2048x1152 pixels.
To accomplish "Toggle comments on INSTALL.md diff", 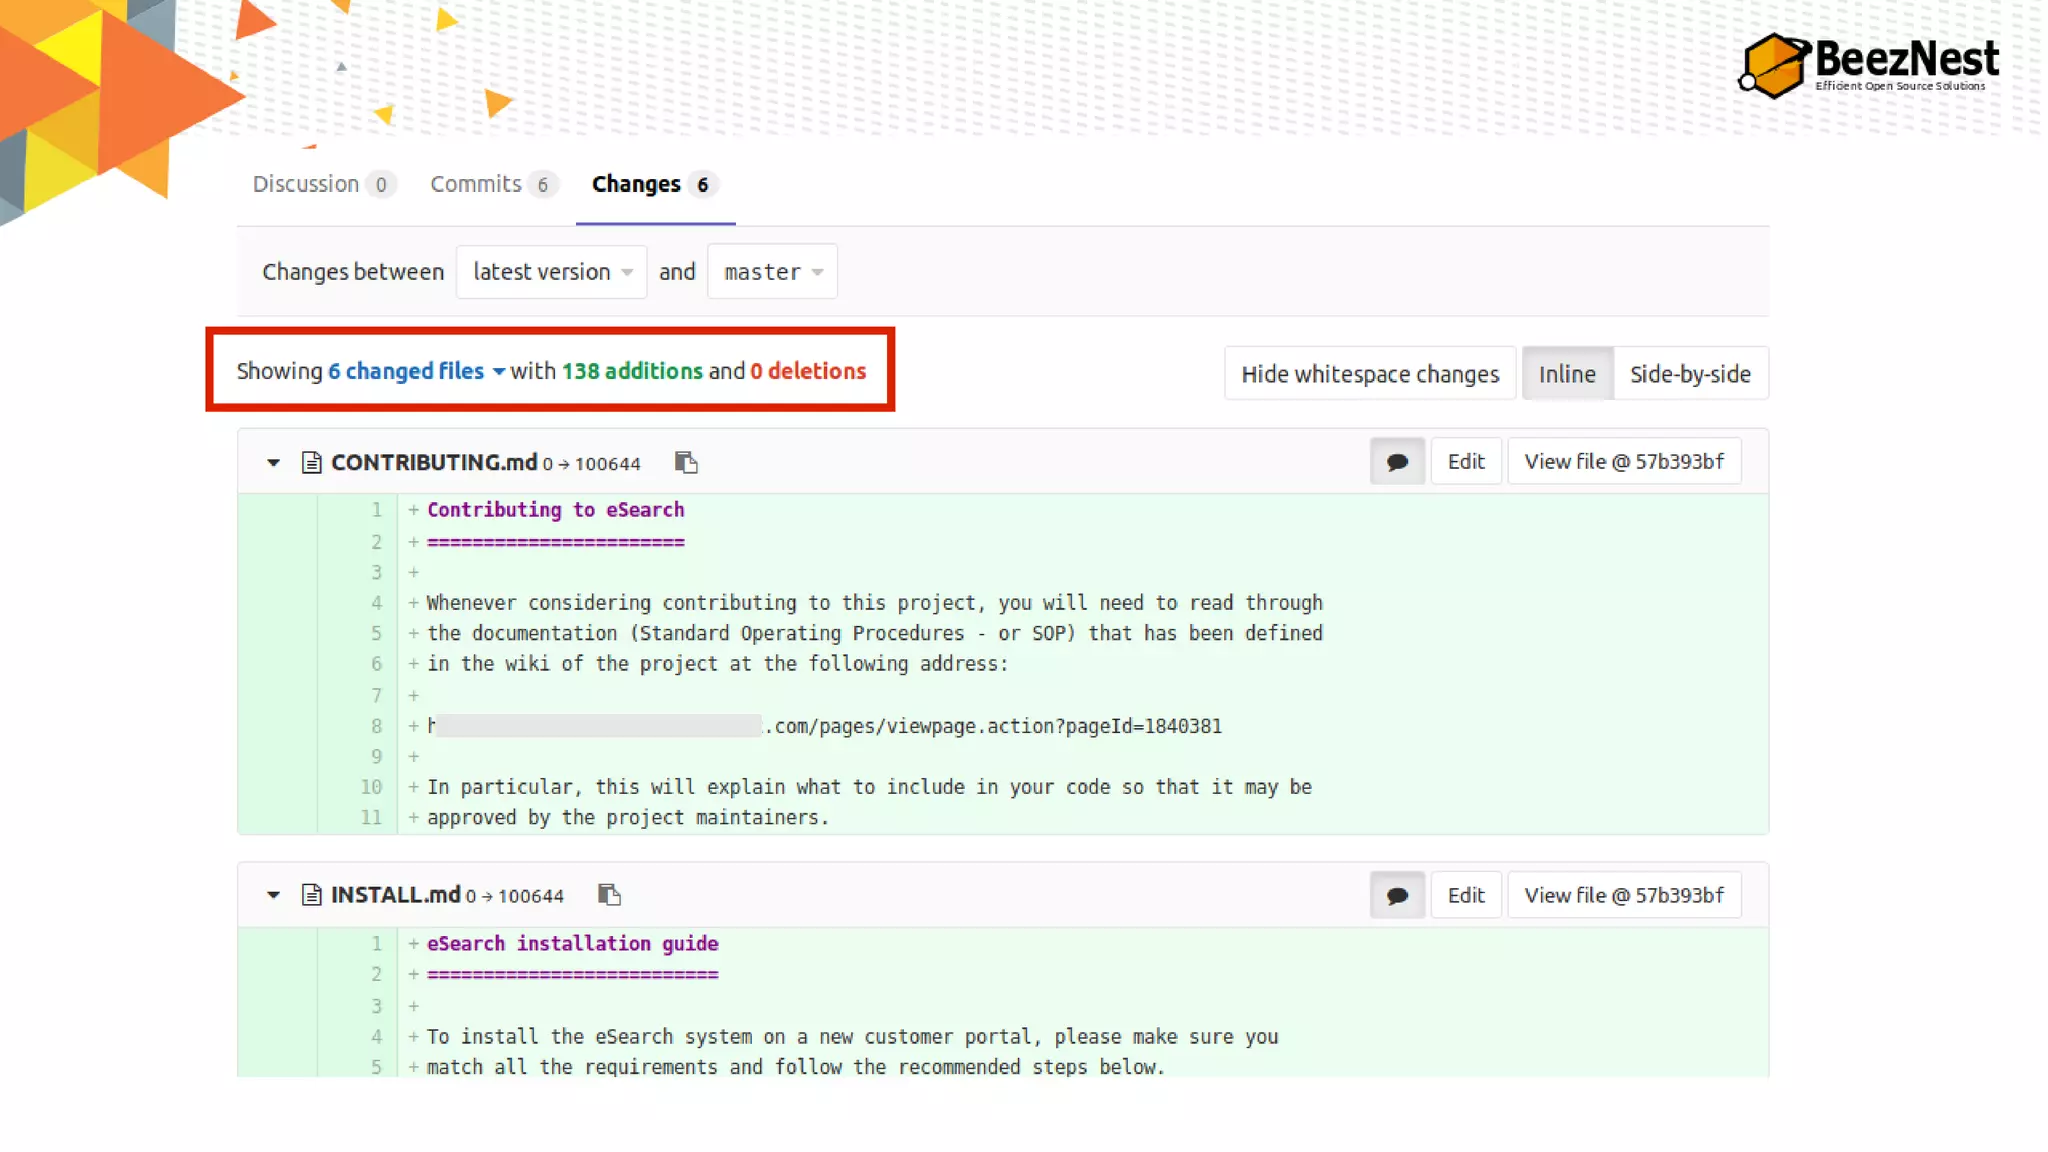I will pos(1397,895).
